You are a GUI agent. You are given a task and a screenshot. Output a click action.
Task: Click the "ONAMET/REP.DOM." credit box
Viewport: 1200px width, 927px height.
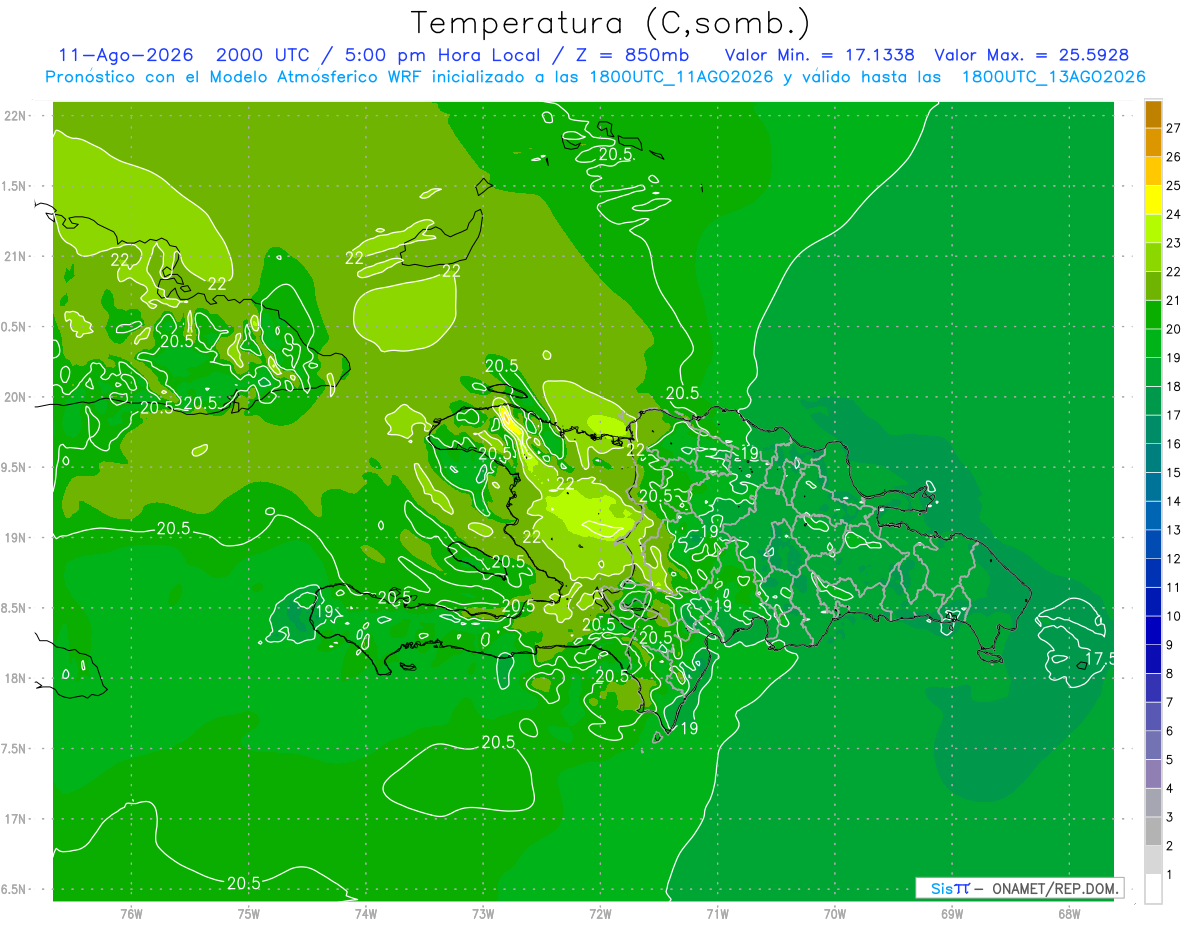tap(1020, 888)
